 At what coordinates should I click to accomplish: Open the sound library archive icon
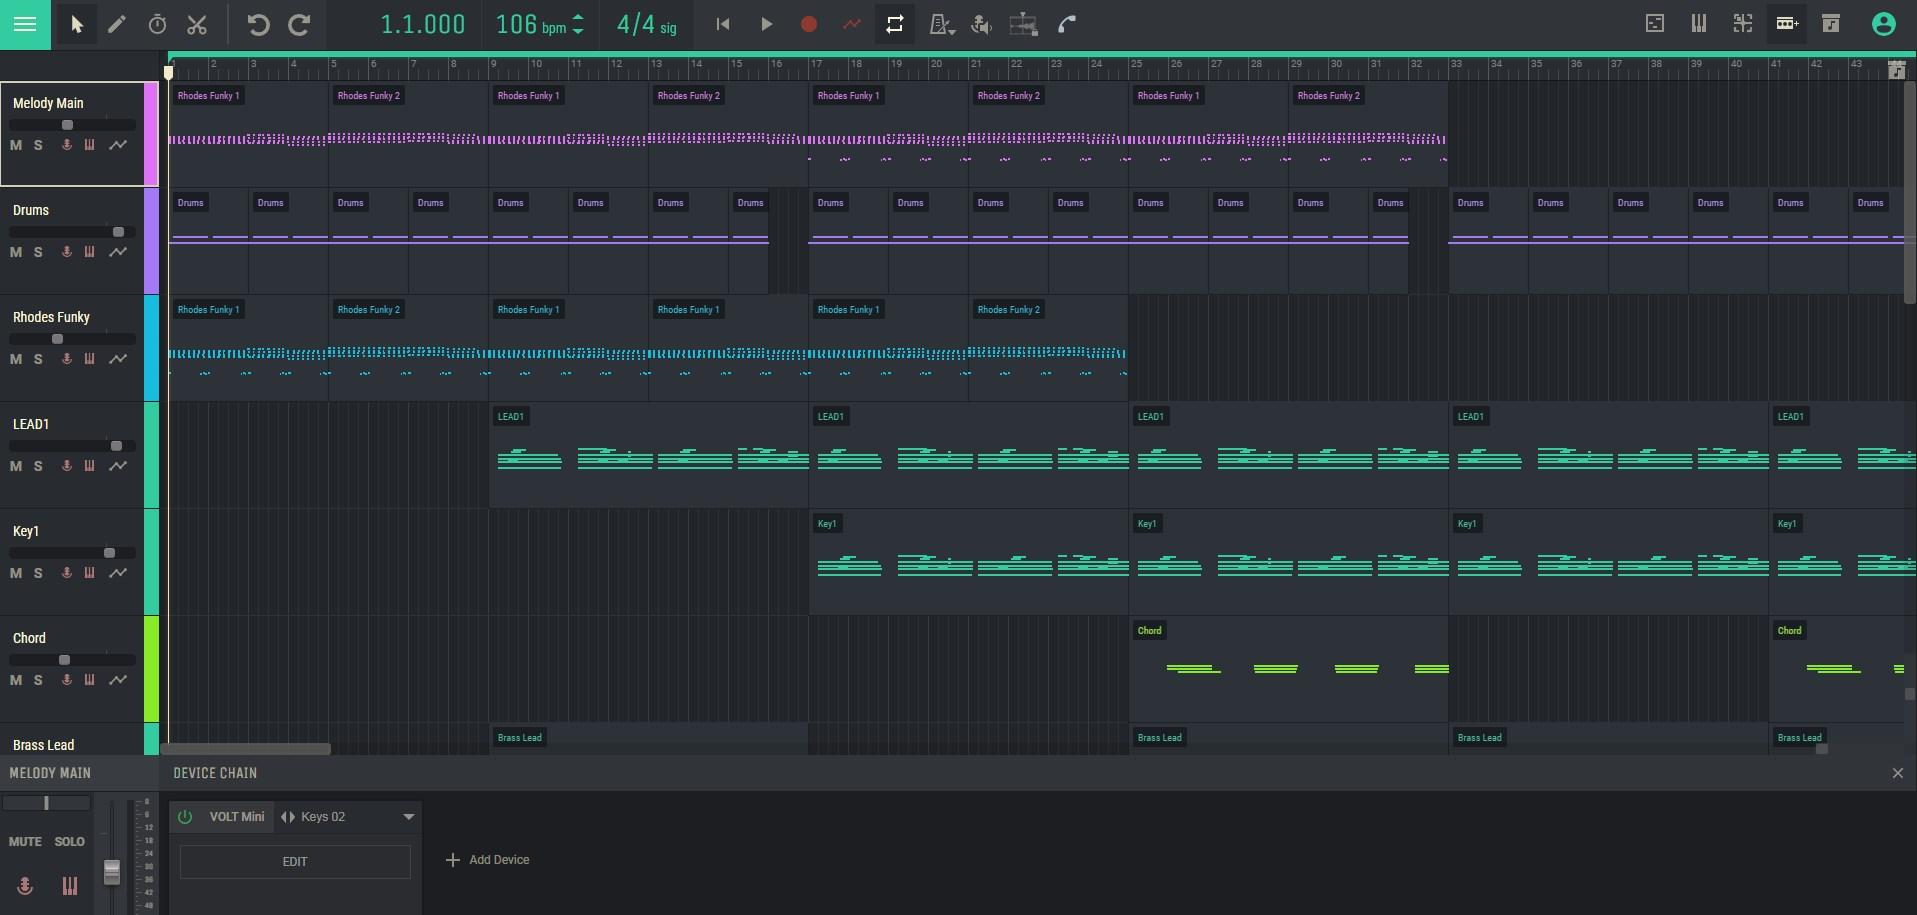click(x=1830, y=24)
